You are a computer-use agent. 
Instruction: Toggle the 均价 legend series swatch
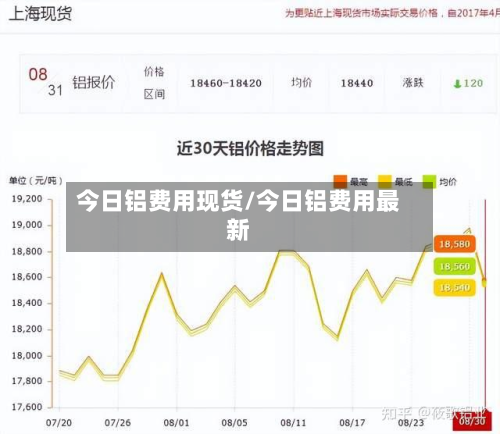429,182
